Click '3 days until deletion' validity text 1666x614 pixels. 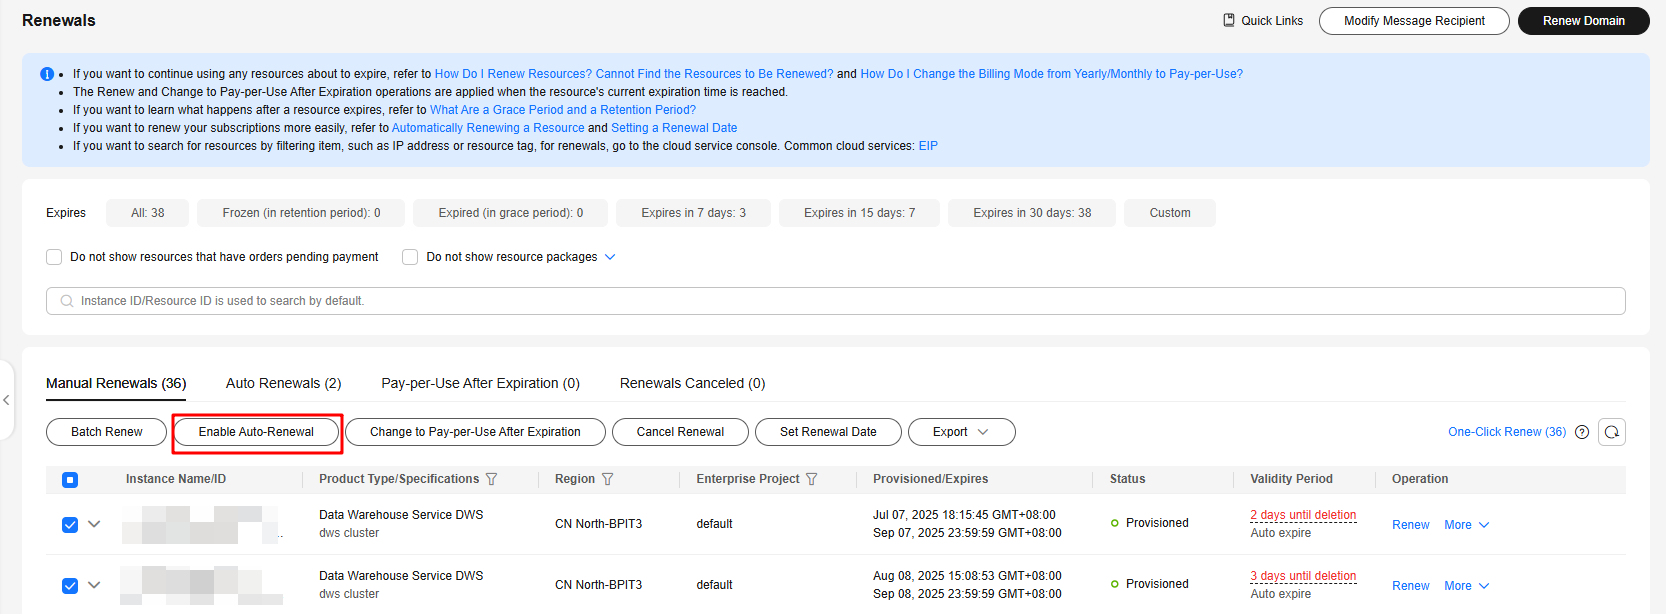coord(1303,576)
